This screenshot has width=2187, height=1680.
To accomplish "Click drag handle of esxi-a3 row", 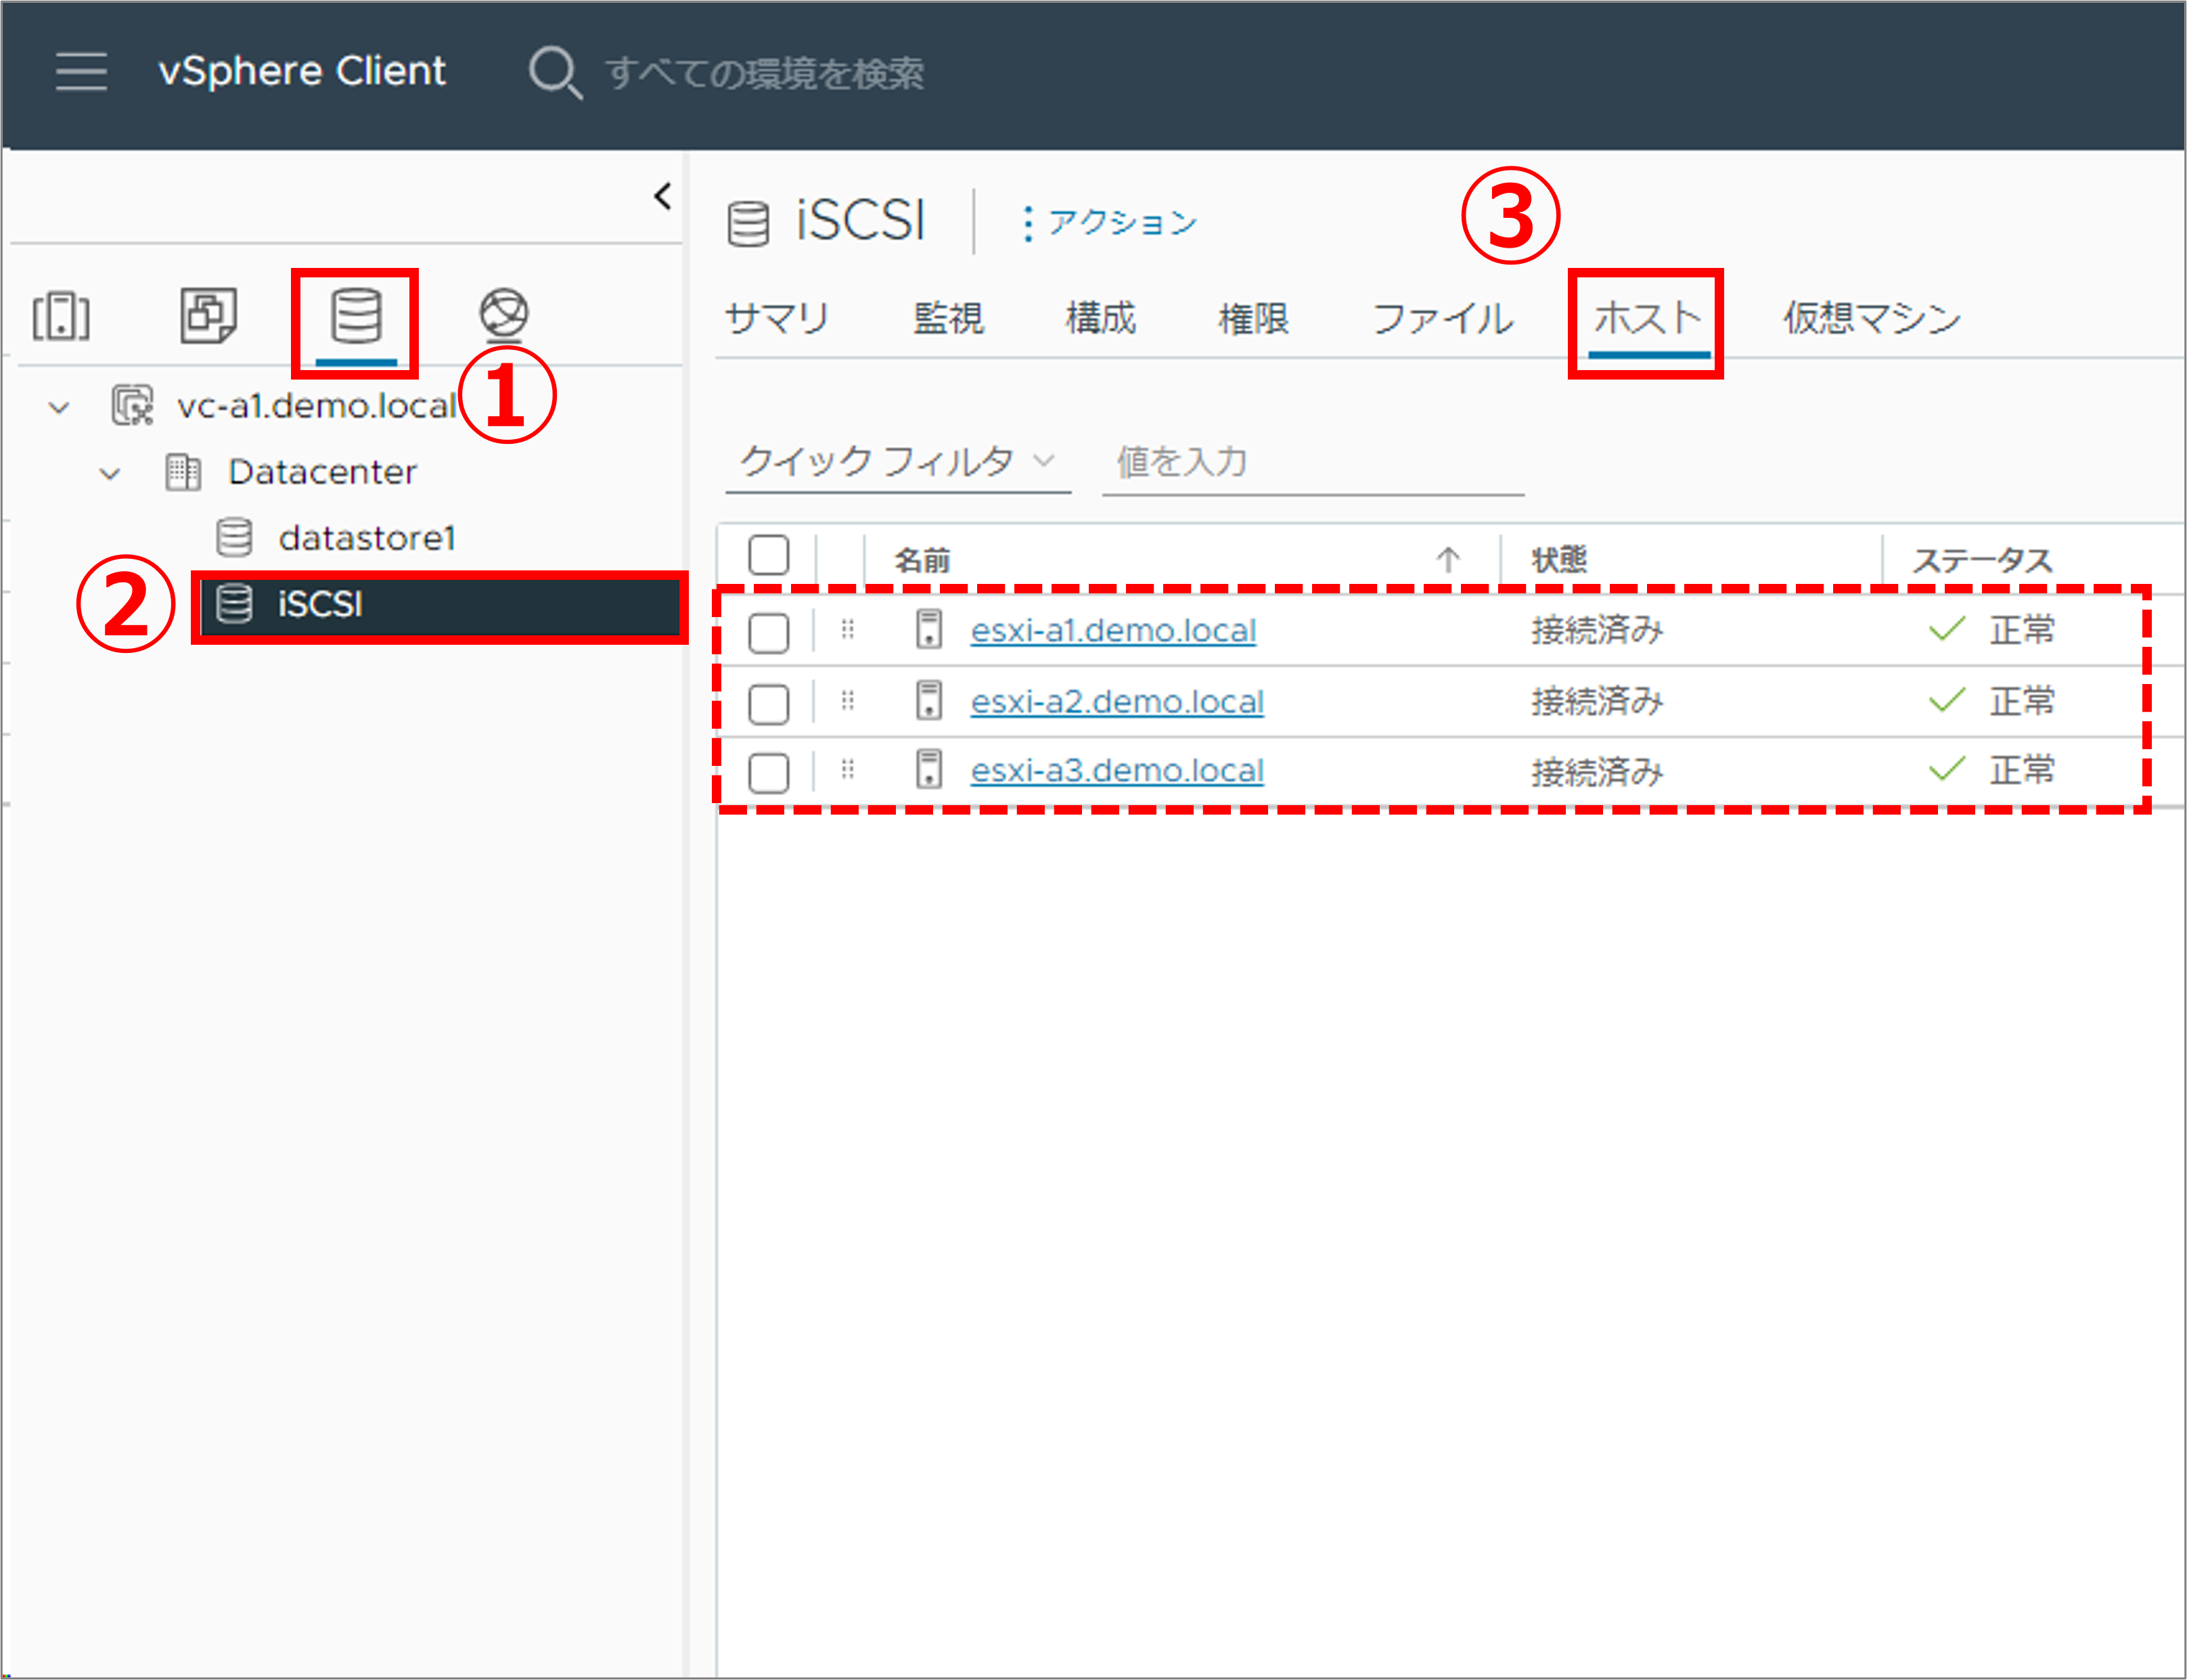I will pos(848,770).
